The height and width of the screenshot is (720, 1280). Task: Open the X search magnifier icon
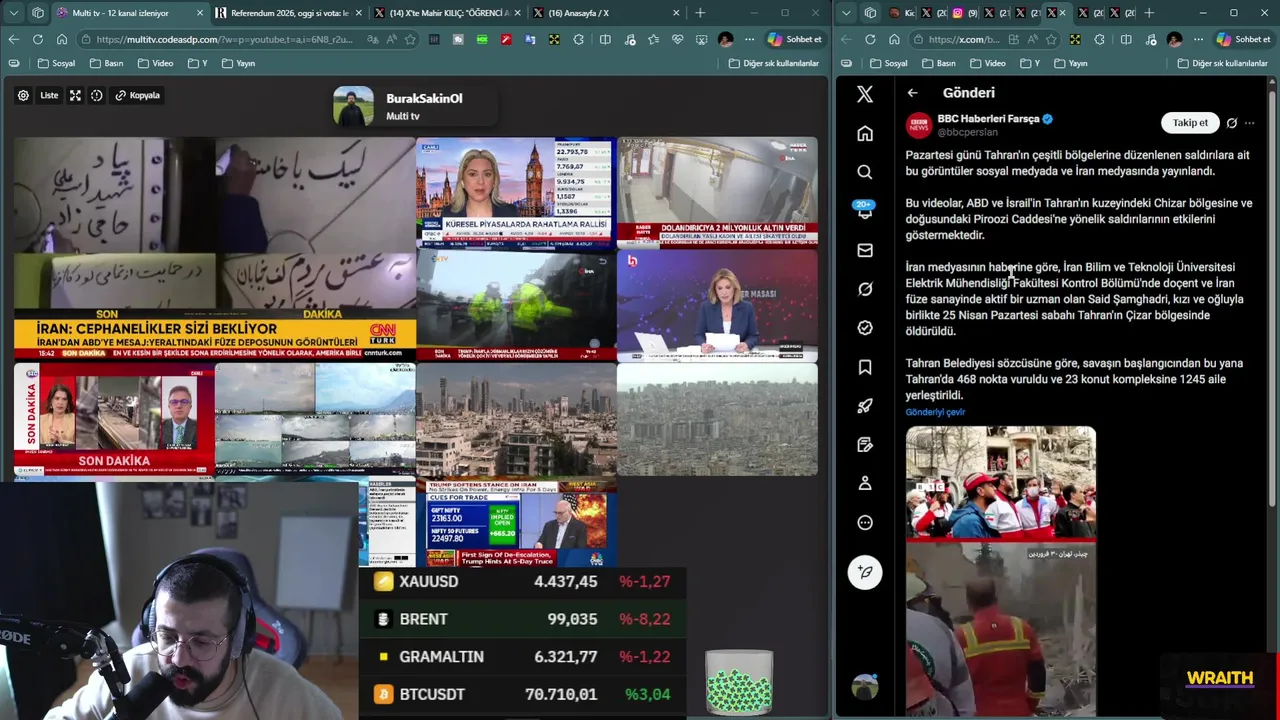pos(865,172)
